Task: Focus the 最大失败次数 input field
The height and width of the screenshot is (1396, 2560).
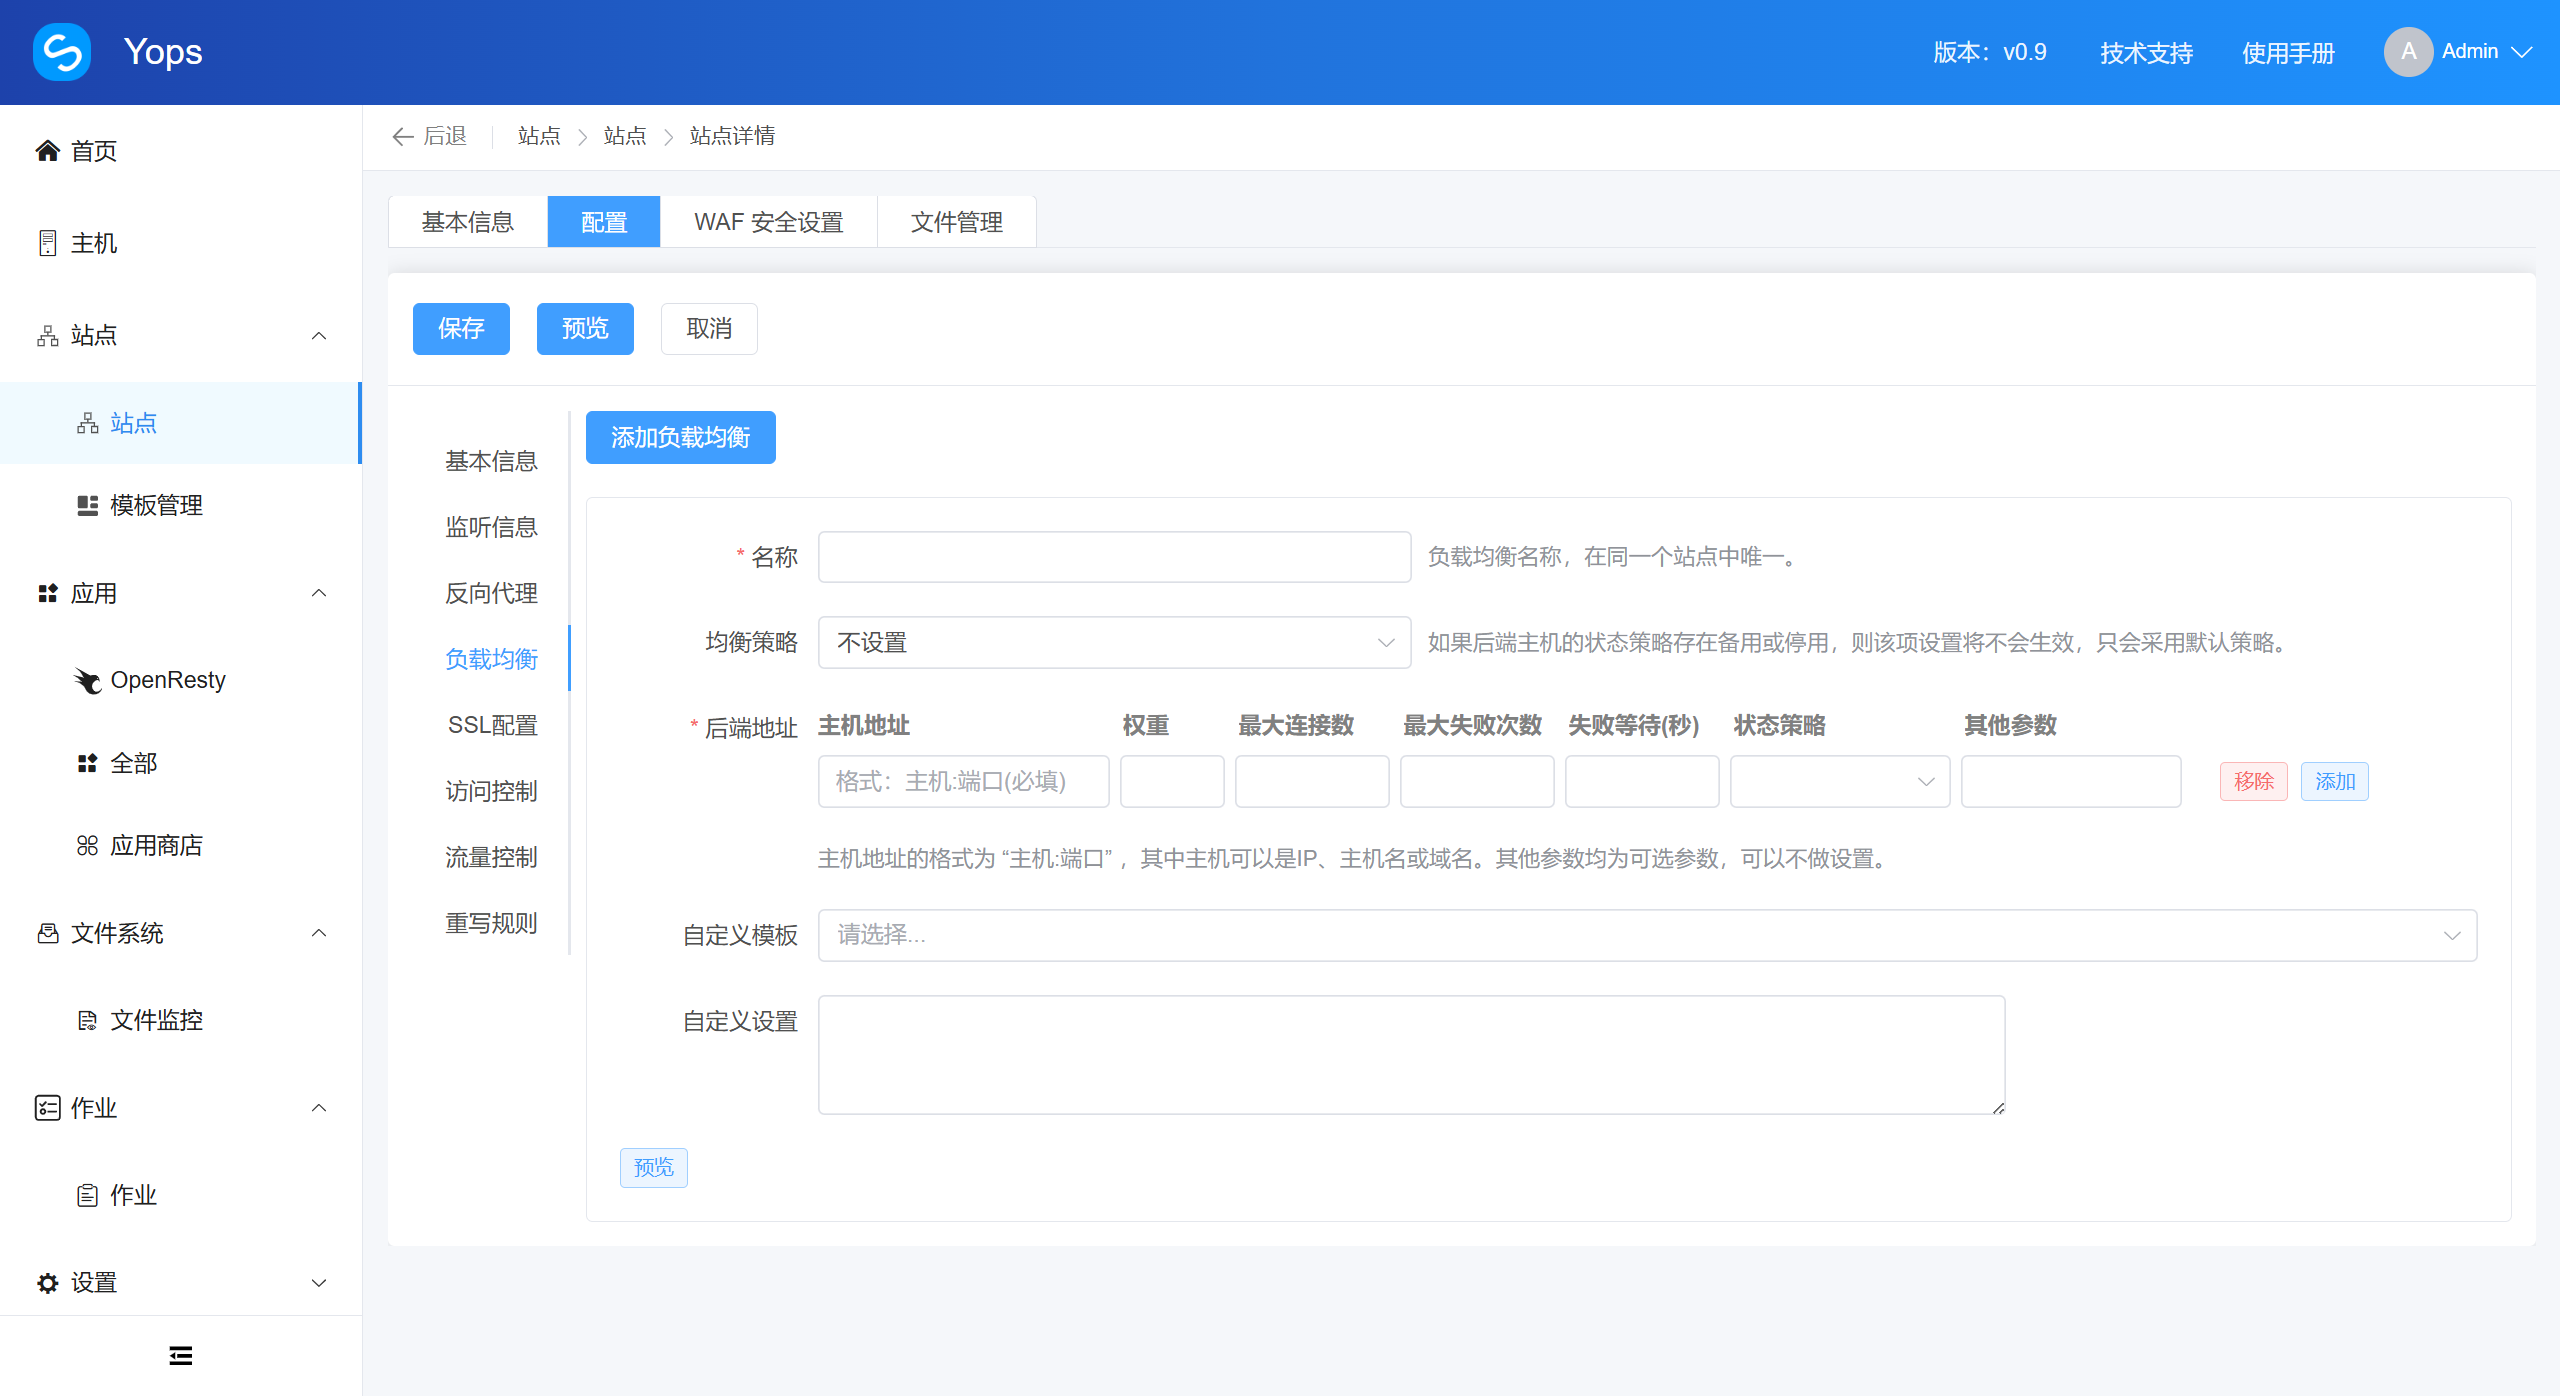Action: pos(1477,781)
